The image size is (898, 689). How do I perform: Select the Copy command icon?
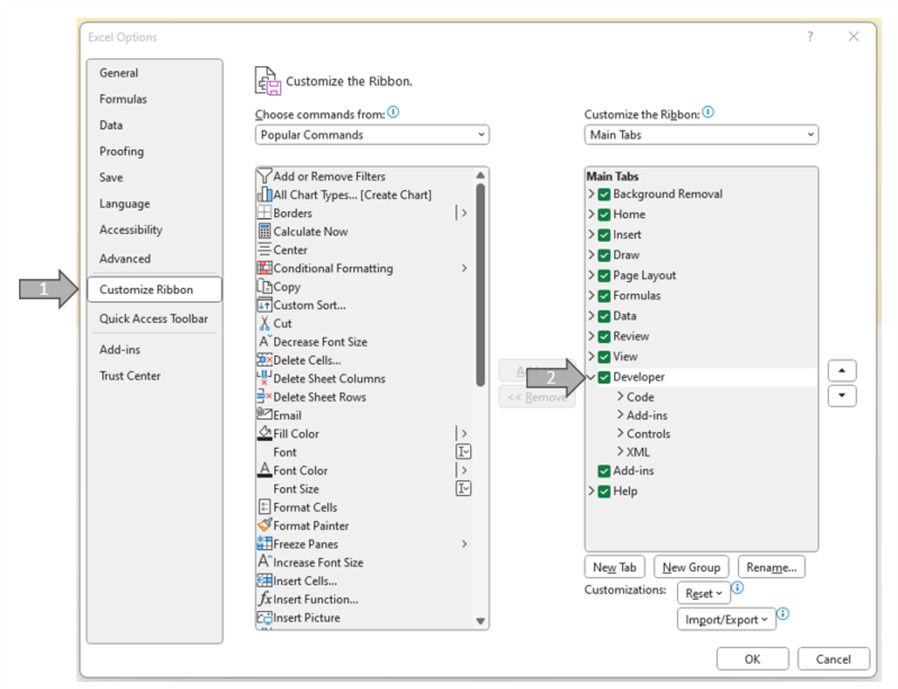click(265, 286)
